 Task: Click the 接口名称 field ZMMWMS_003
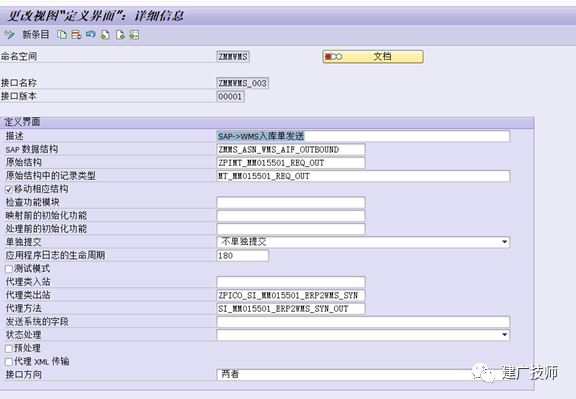[x=242, y=83]
